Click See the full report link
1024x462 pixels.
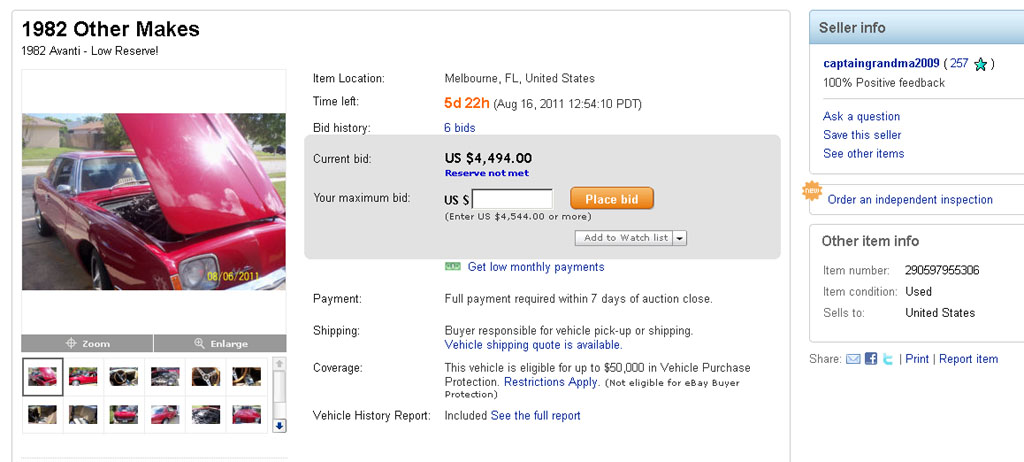pos(535,415)
